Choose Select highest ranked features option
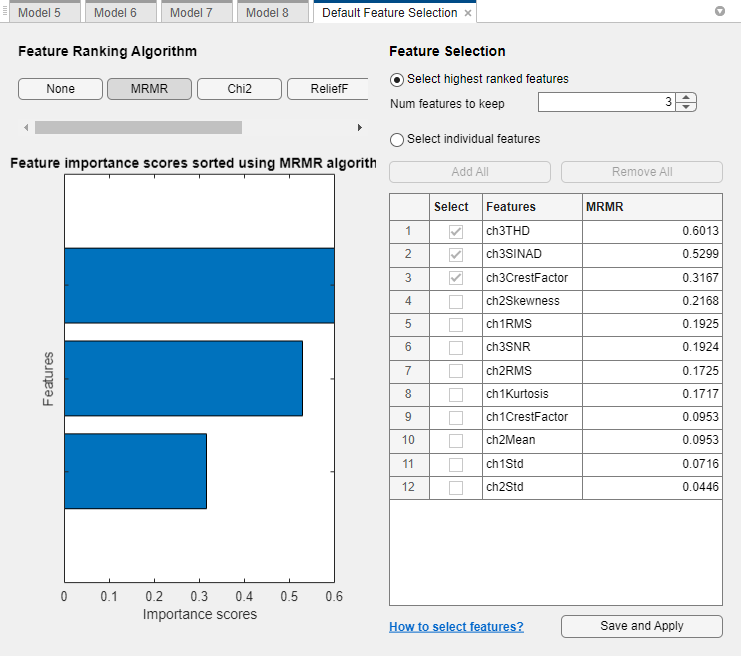 [x=398, y=79]
